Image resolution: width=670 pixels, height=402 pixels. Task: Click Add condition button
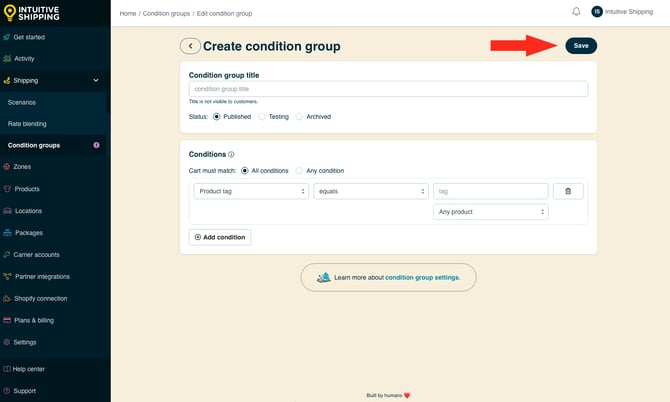click(220, 237)
